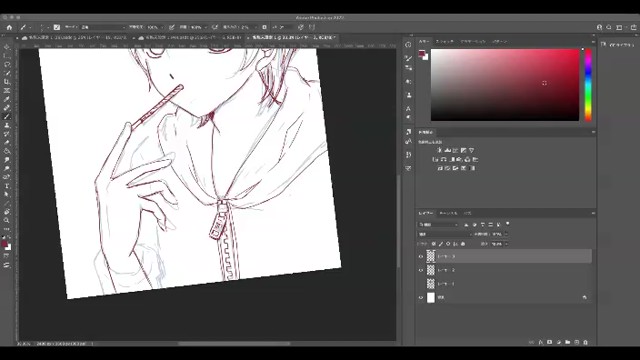
Task: Switch to the スウォッチ tab
Action: pyautogui.click(x=444, y=41)
